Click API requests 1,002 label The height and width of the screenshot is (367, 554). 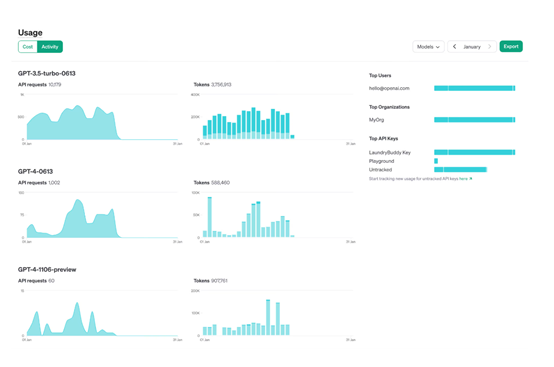tap(39, 183)
